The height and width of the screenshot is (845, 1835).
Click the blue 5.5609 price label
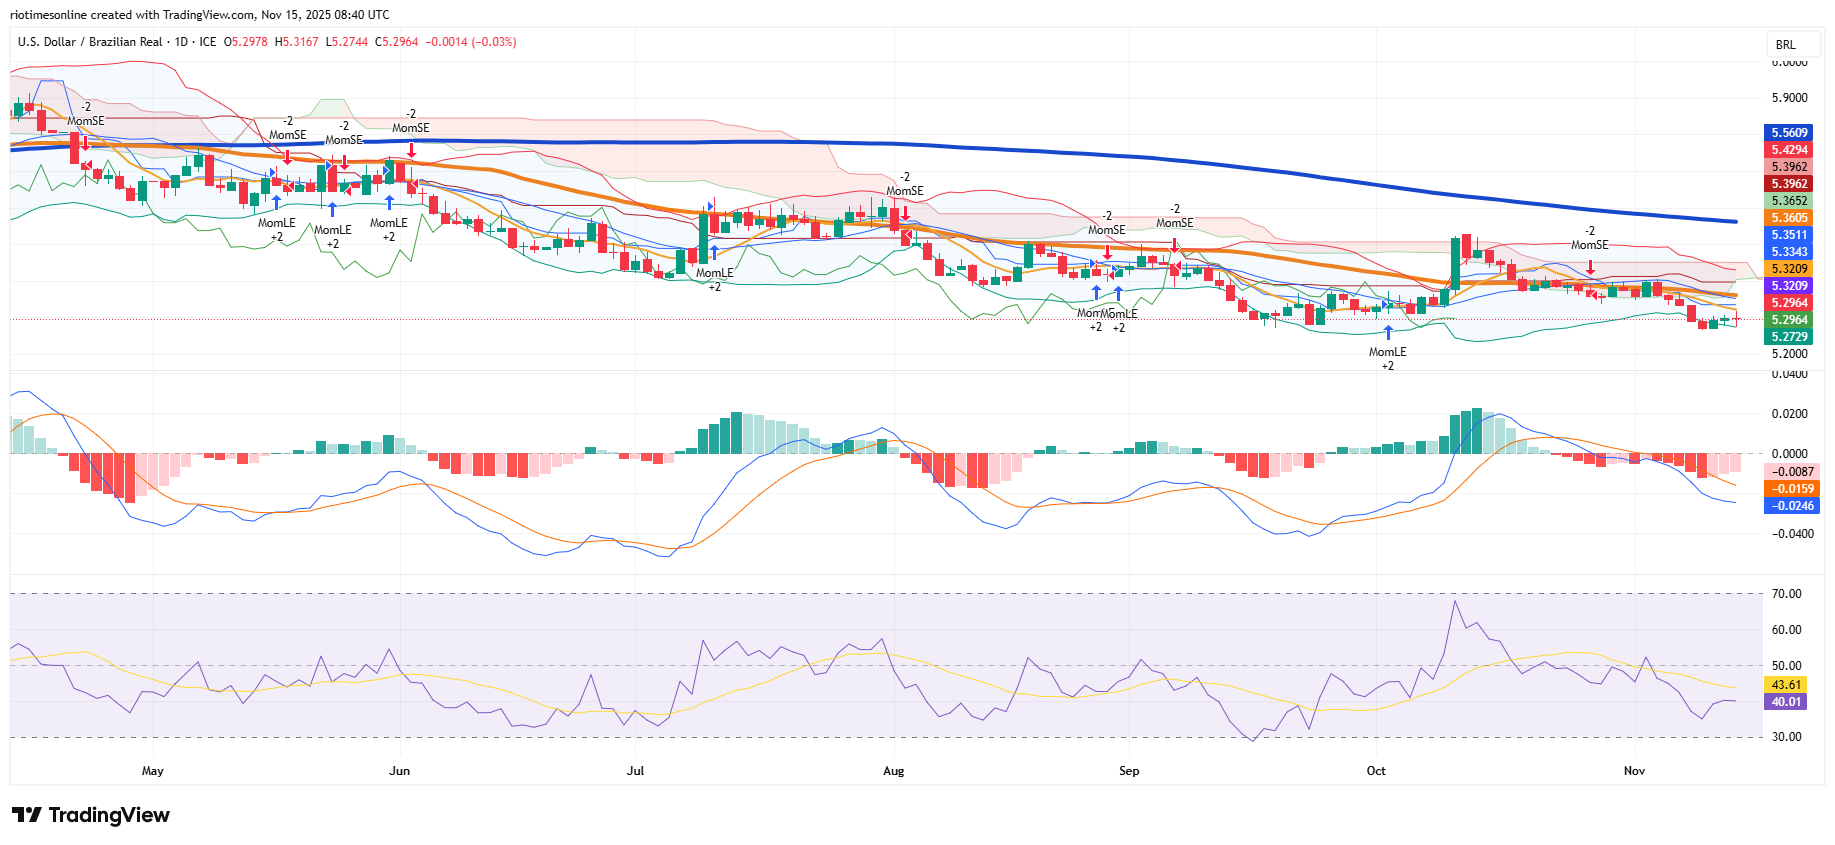tap(1789, 133)
